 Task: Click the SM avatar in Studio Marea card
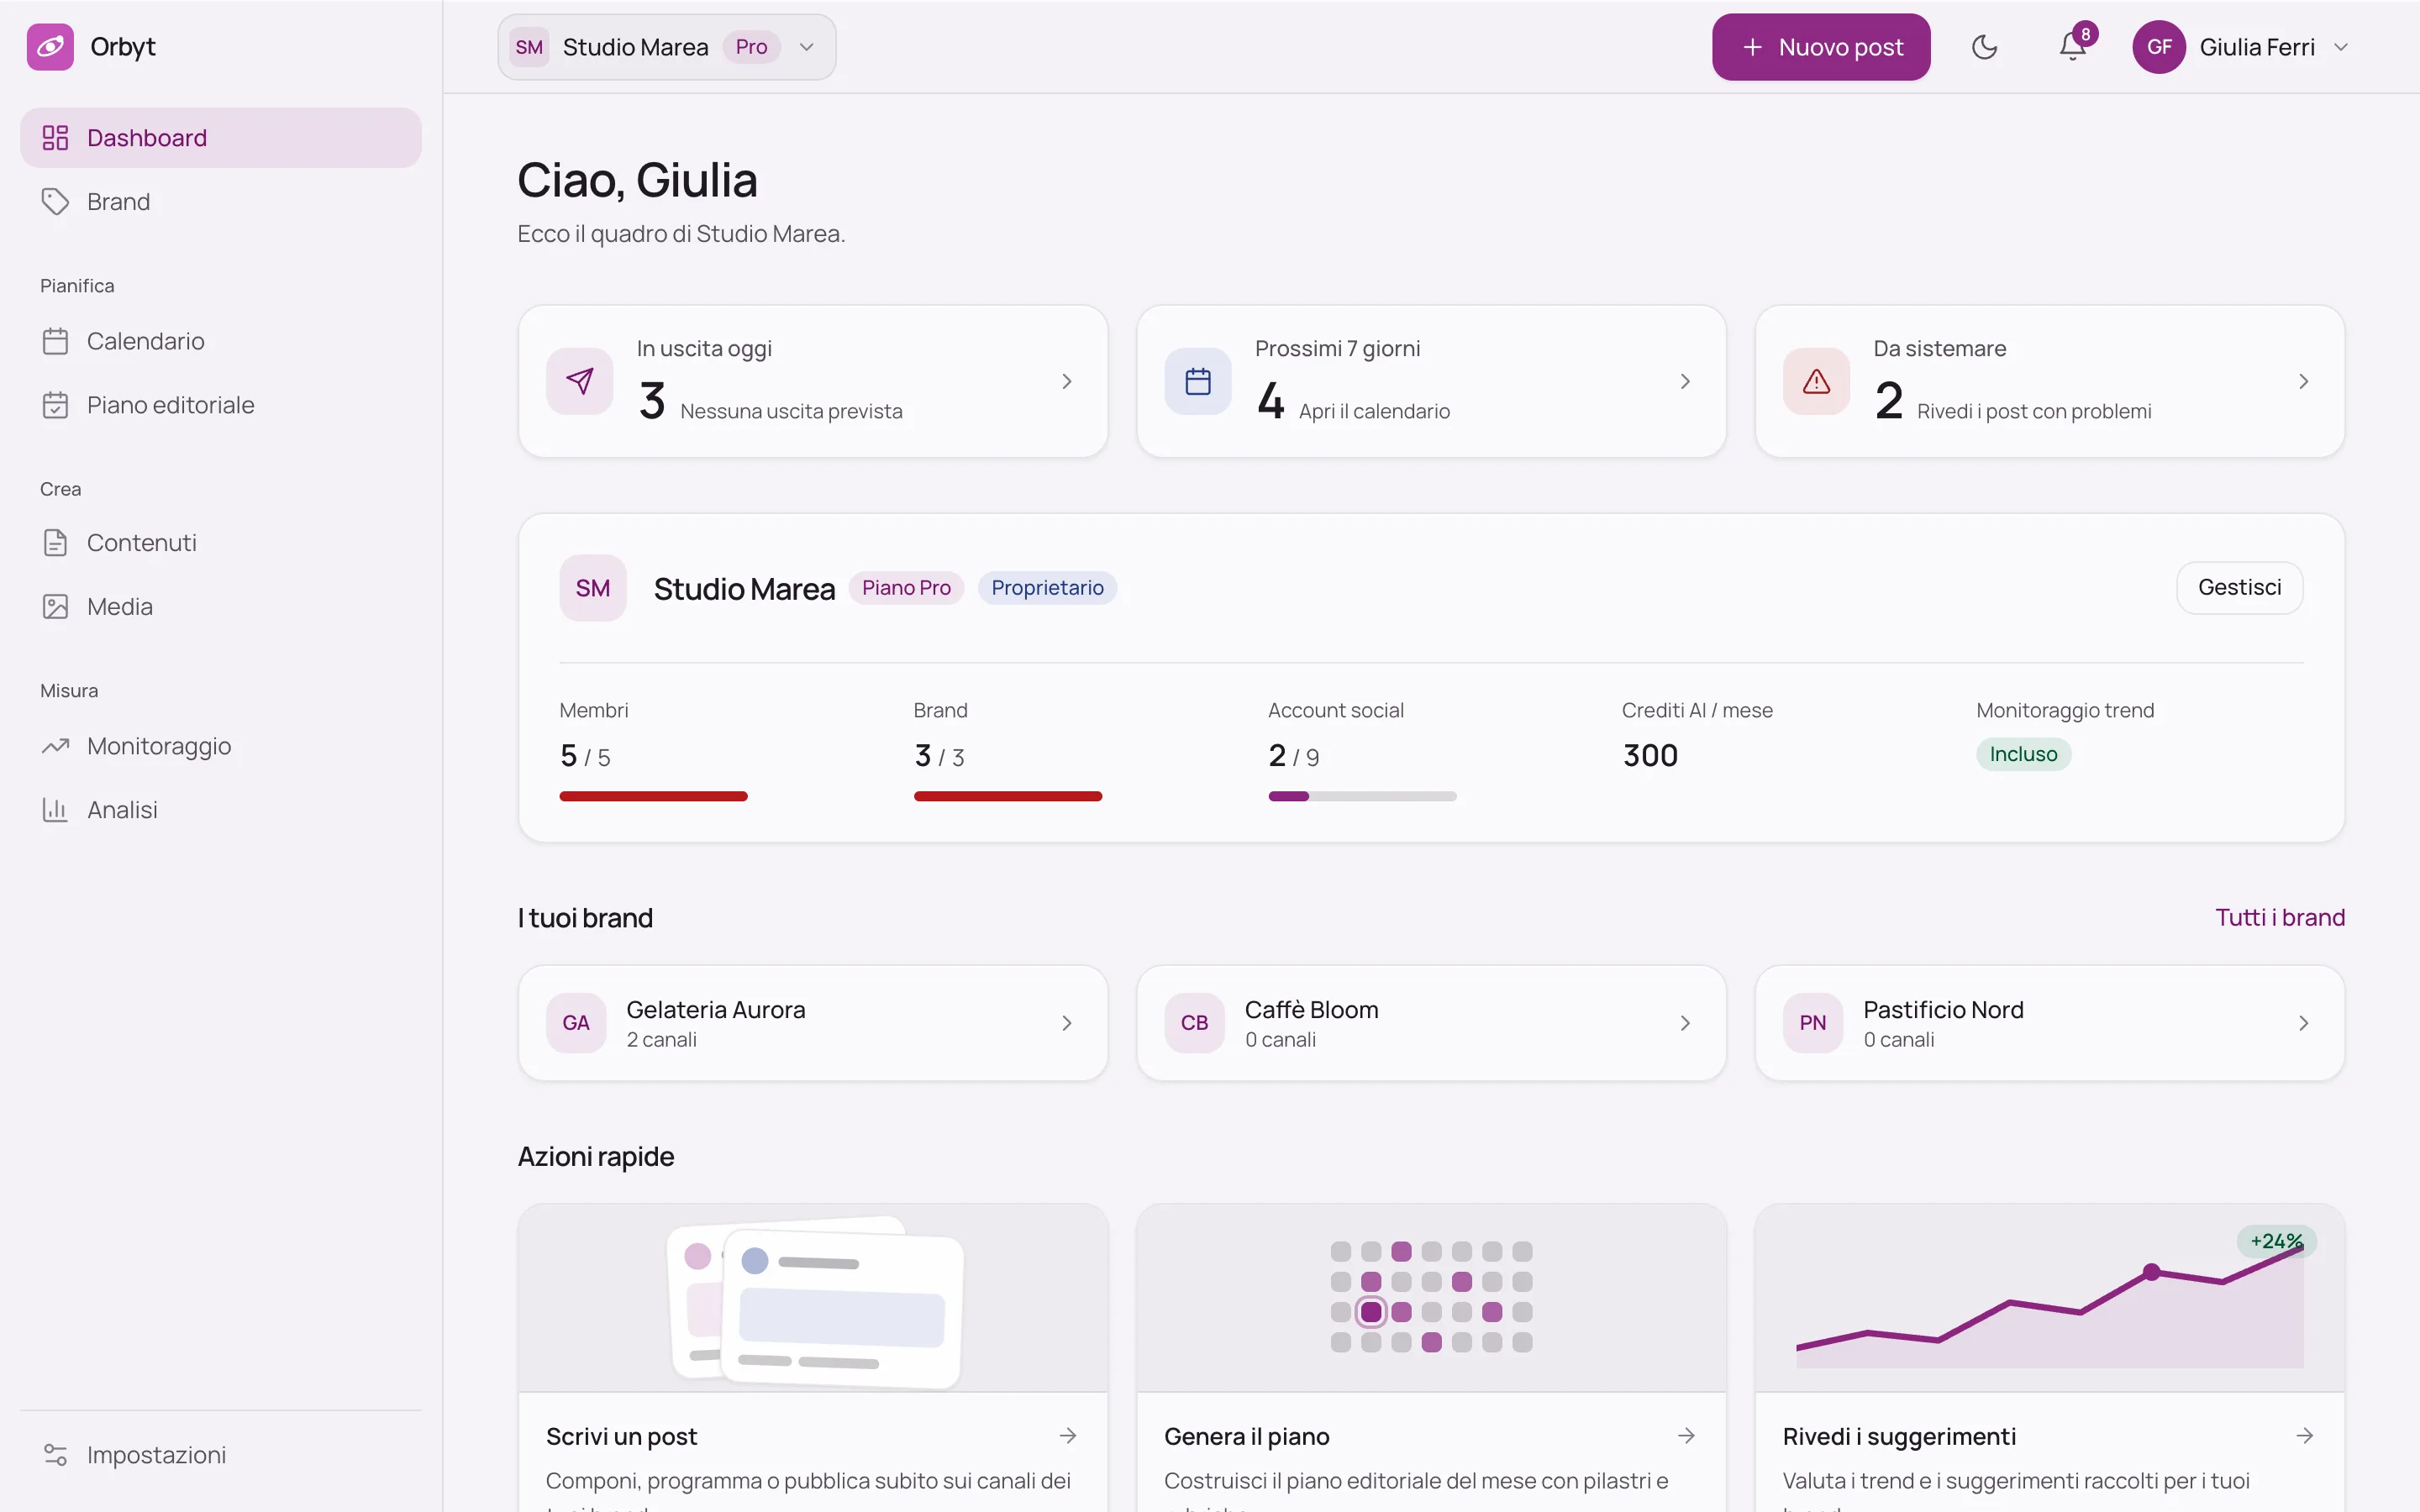click(593, 588)
